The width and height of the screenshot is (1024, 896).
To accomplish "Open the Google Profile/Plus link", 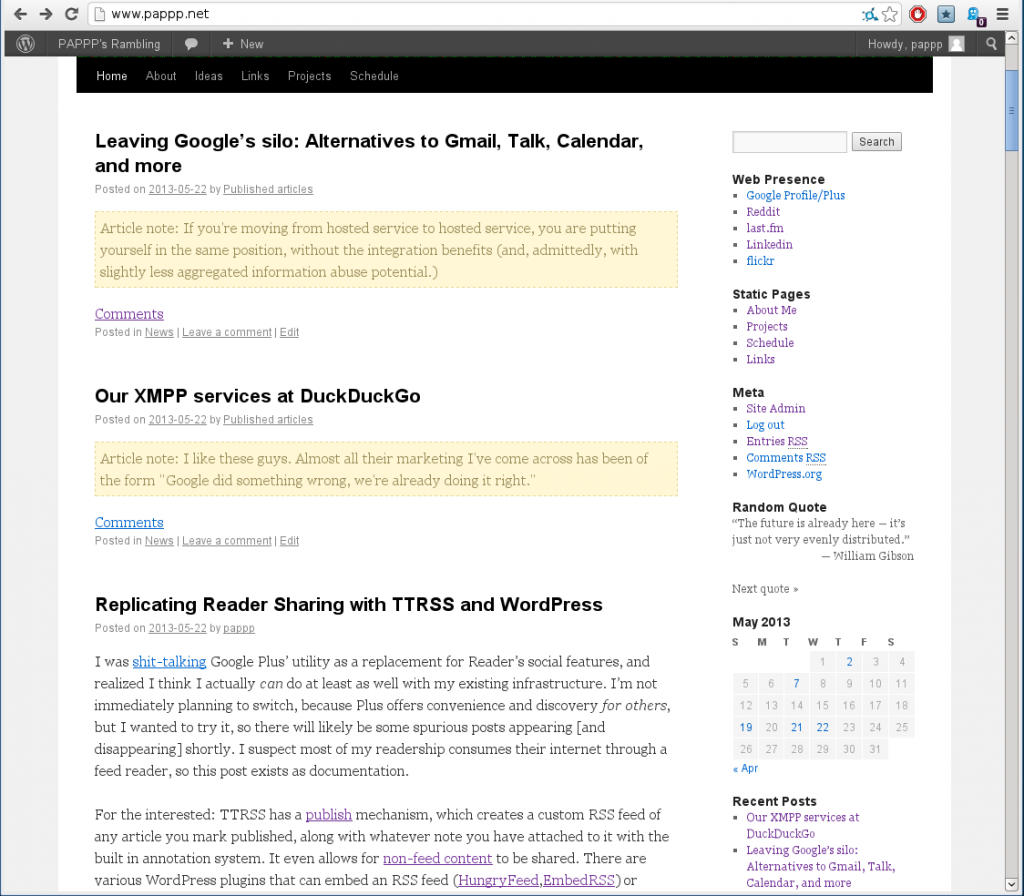I will (x=795, y=195).
